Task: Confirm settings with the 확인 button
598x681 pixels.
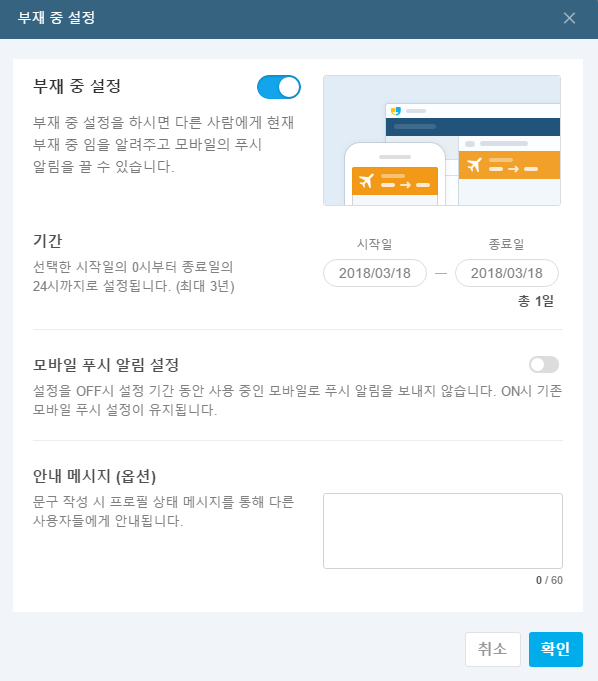Action: [556, 649]
